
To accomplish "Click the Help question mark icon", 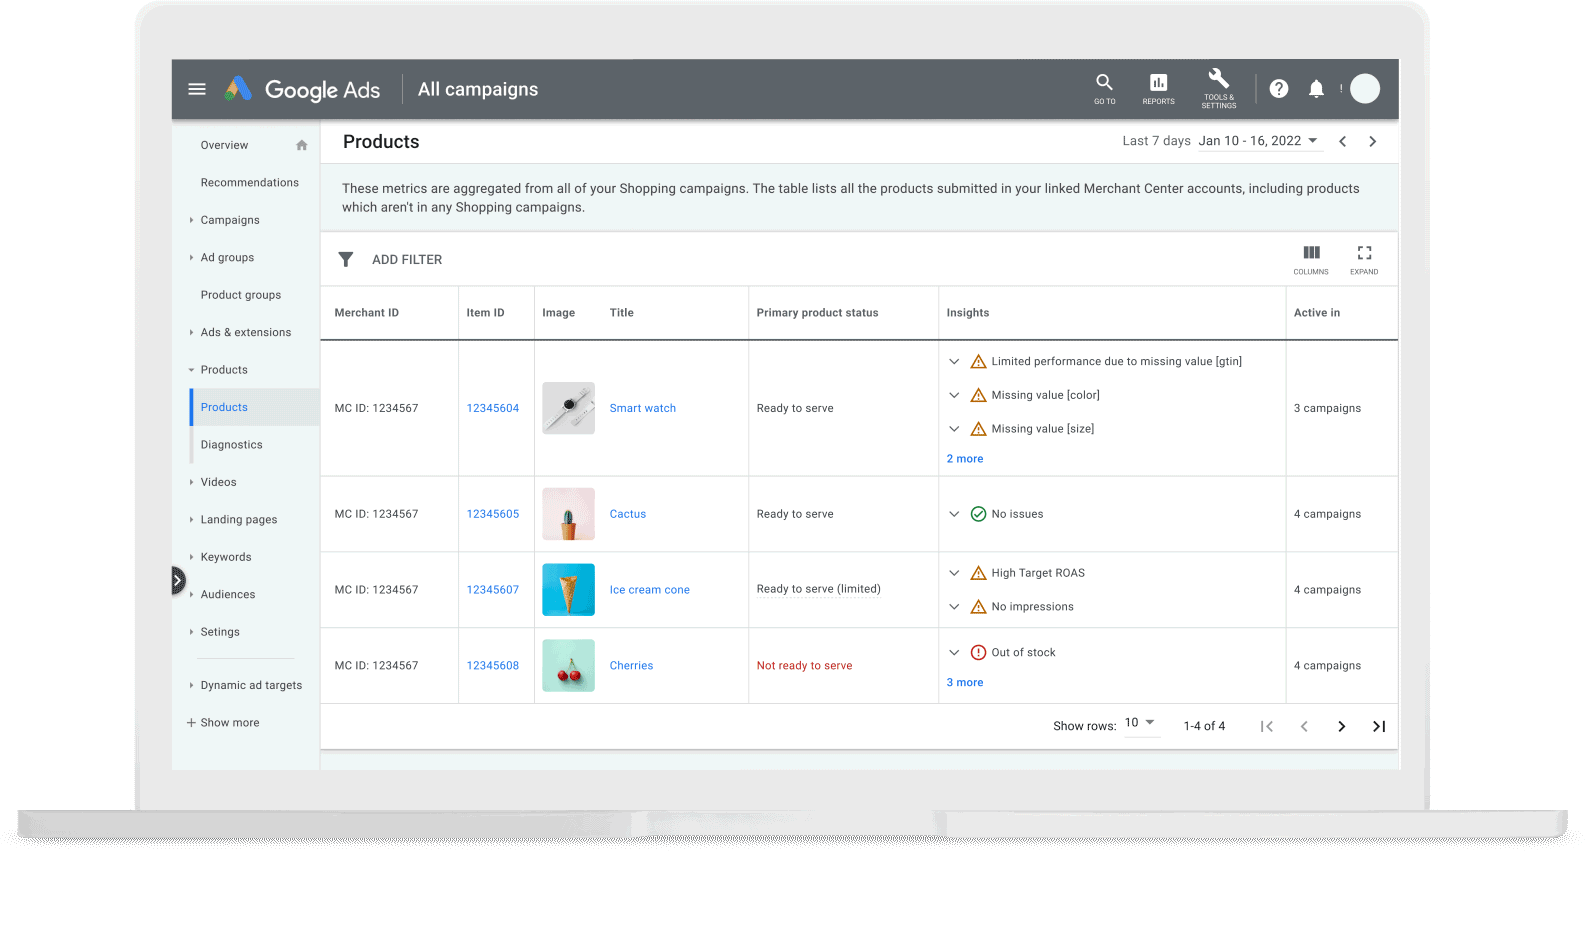I will (x=1278, y=89).
